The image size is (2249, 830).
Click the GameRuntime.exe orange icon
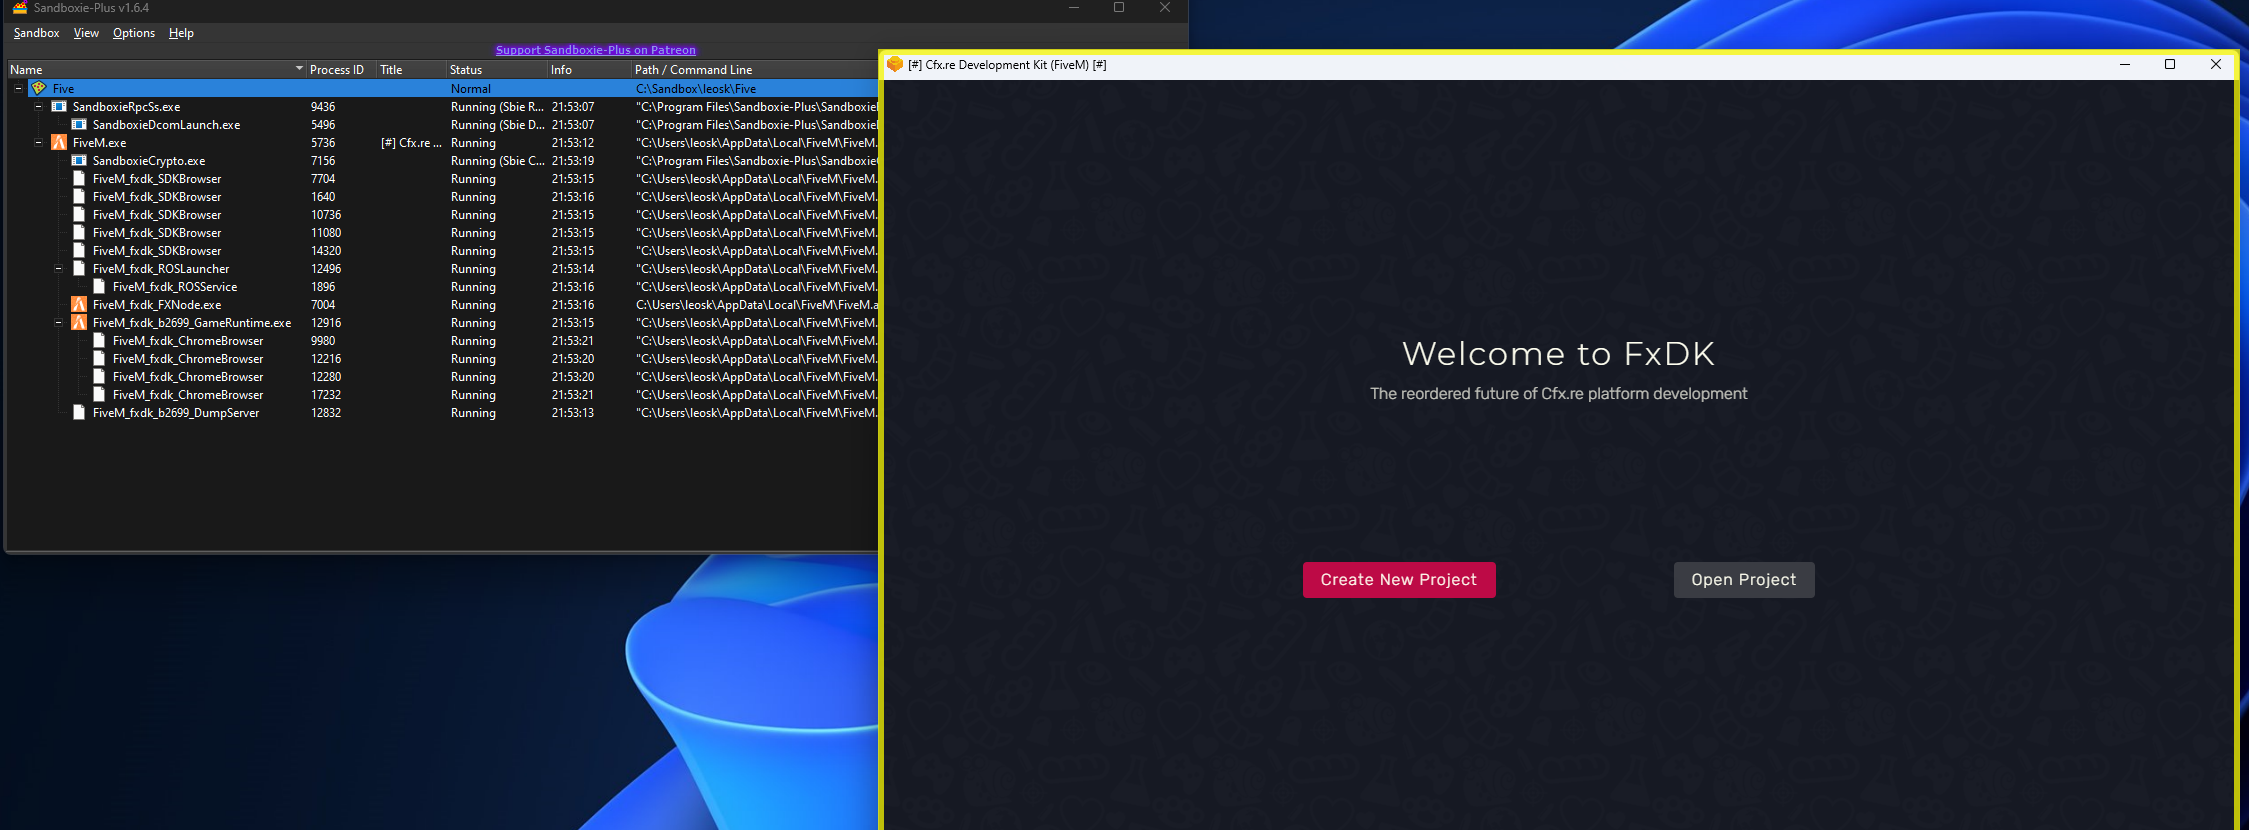[79, 322]
